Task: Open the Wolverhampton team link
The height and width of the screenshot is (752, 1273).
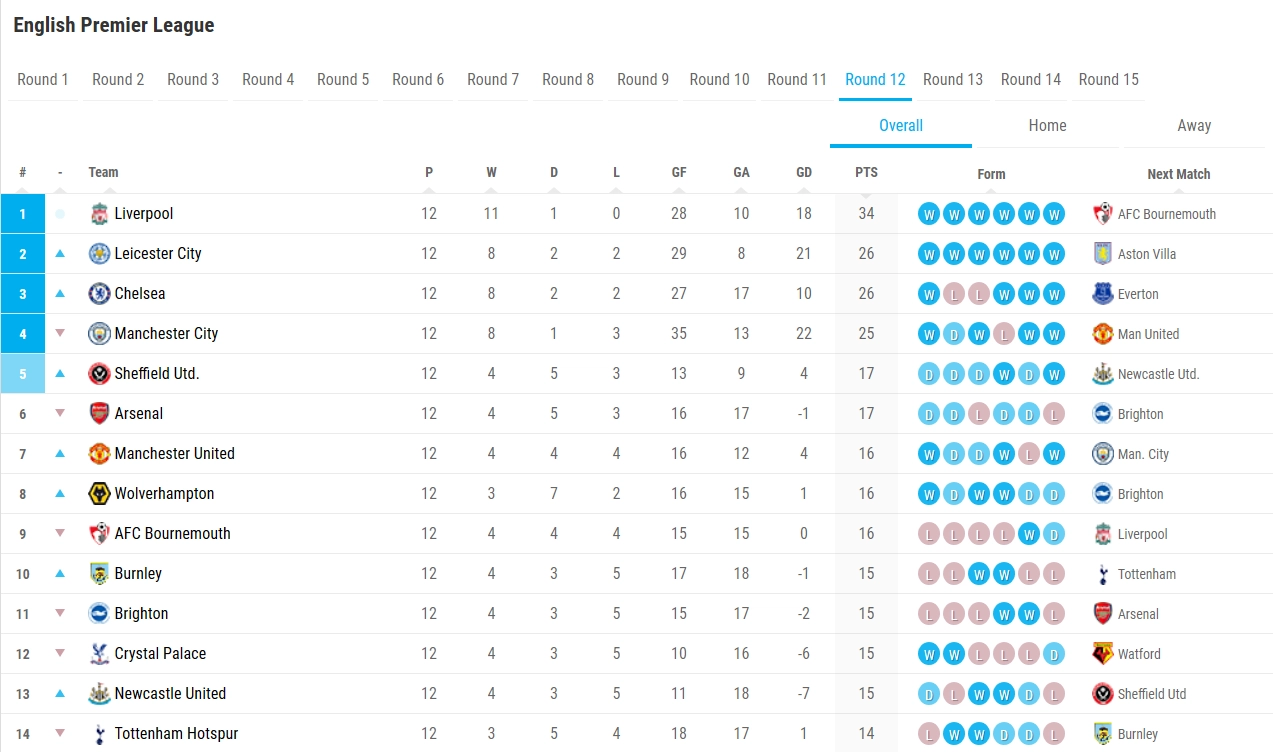Action: [165, 494]
